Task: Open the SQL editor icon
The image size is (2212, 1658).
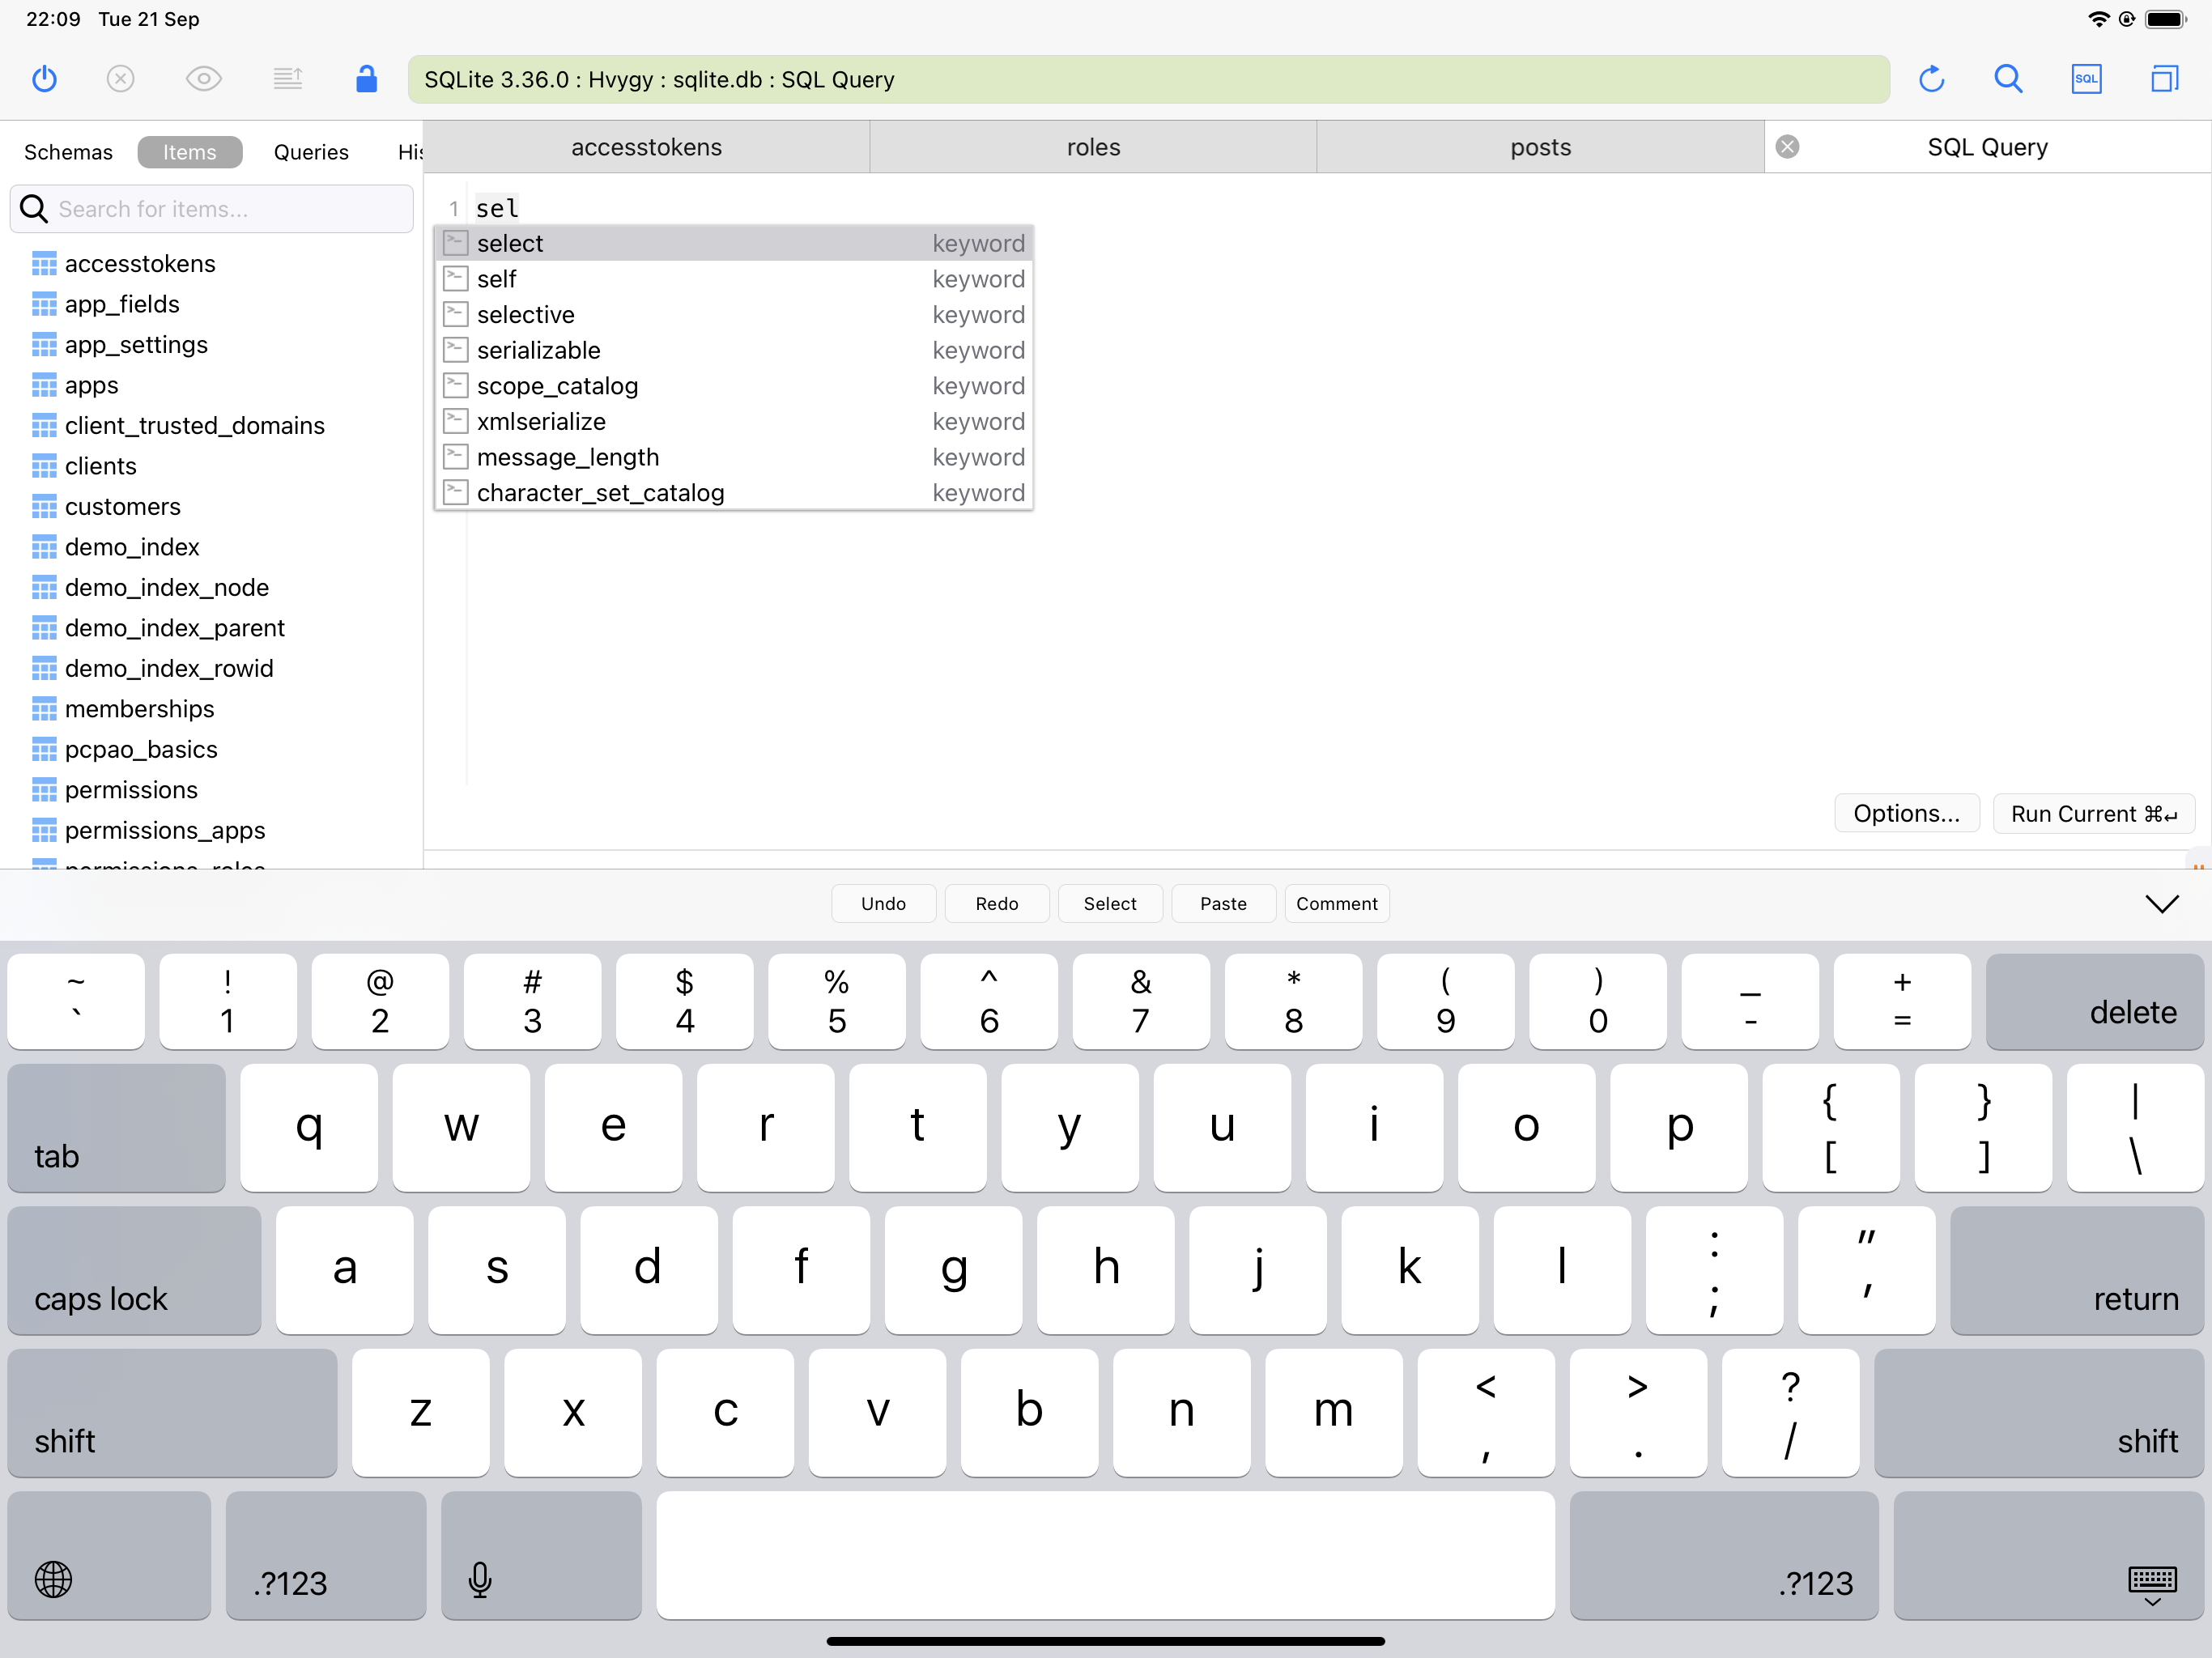Action: pyautogui.click(x=2086, y=79)
